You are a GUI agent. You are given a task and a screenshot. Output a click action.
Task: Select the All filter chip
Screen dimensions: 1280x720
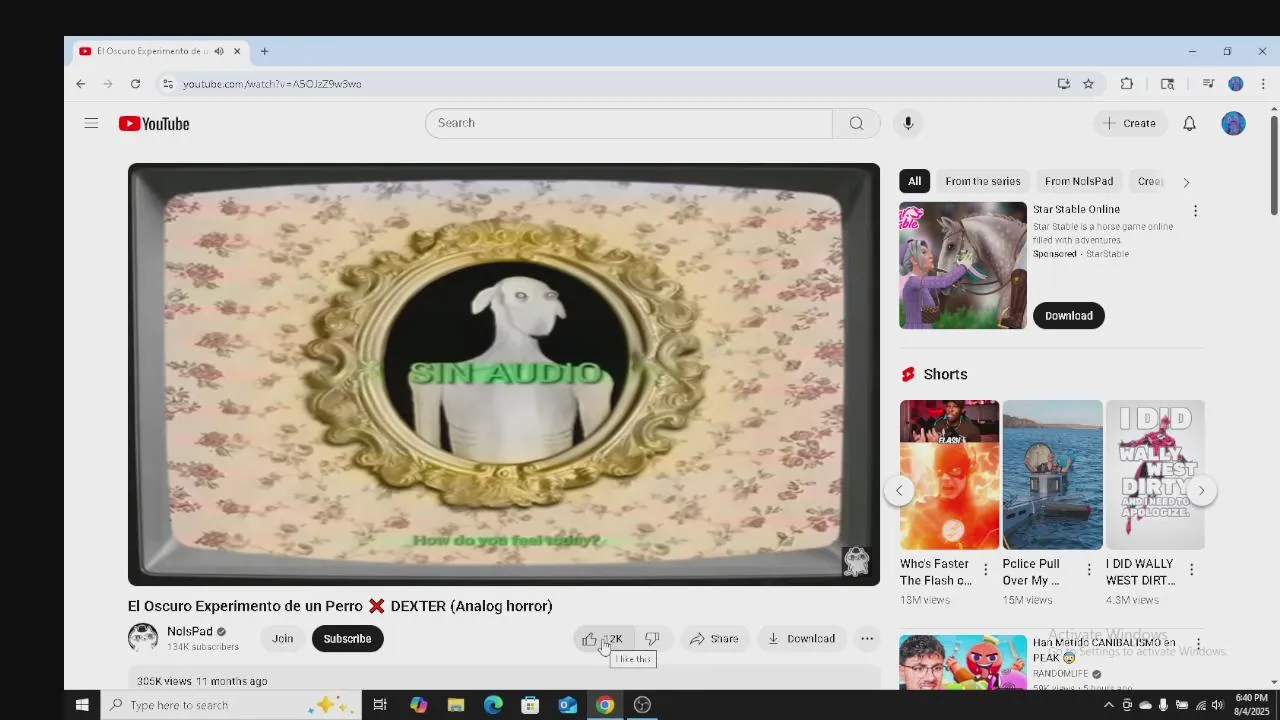[x=914, y=181]
